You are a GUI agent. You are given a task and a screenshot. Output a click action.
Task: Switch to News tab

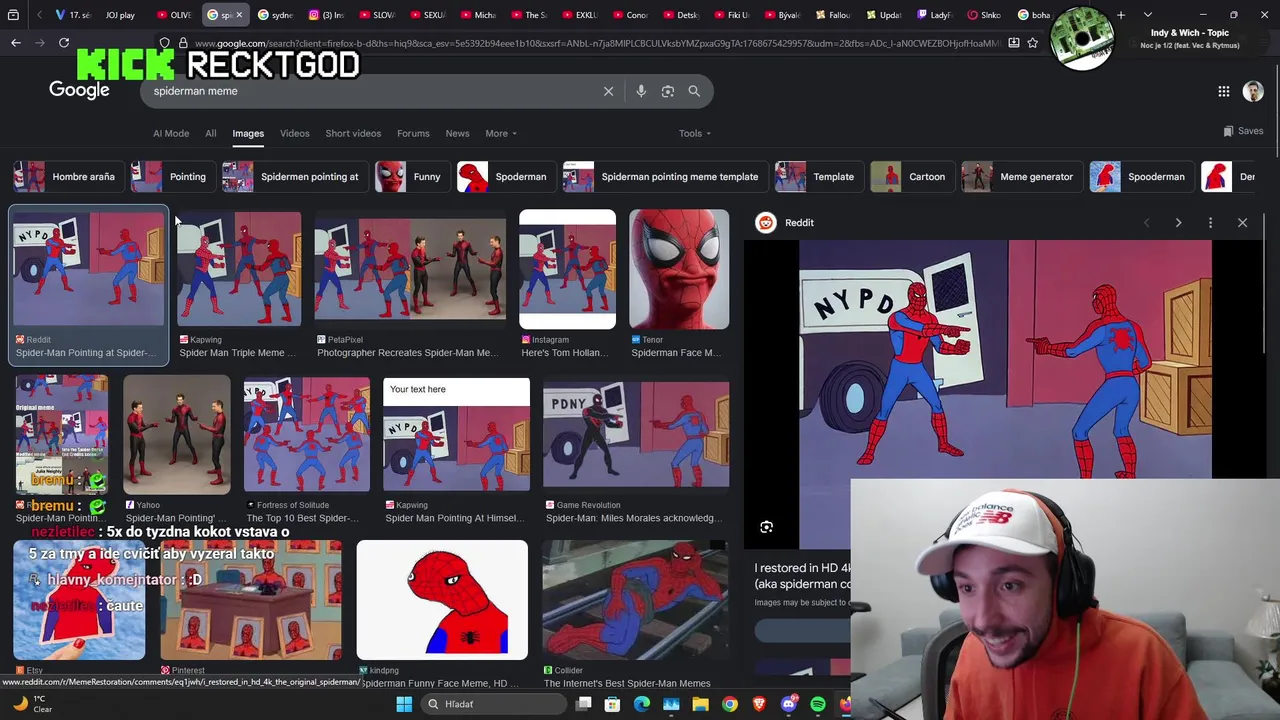pos(457,133)
